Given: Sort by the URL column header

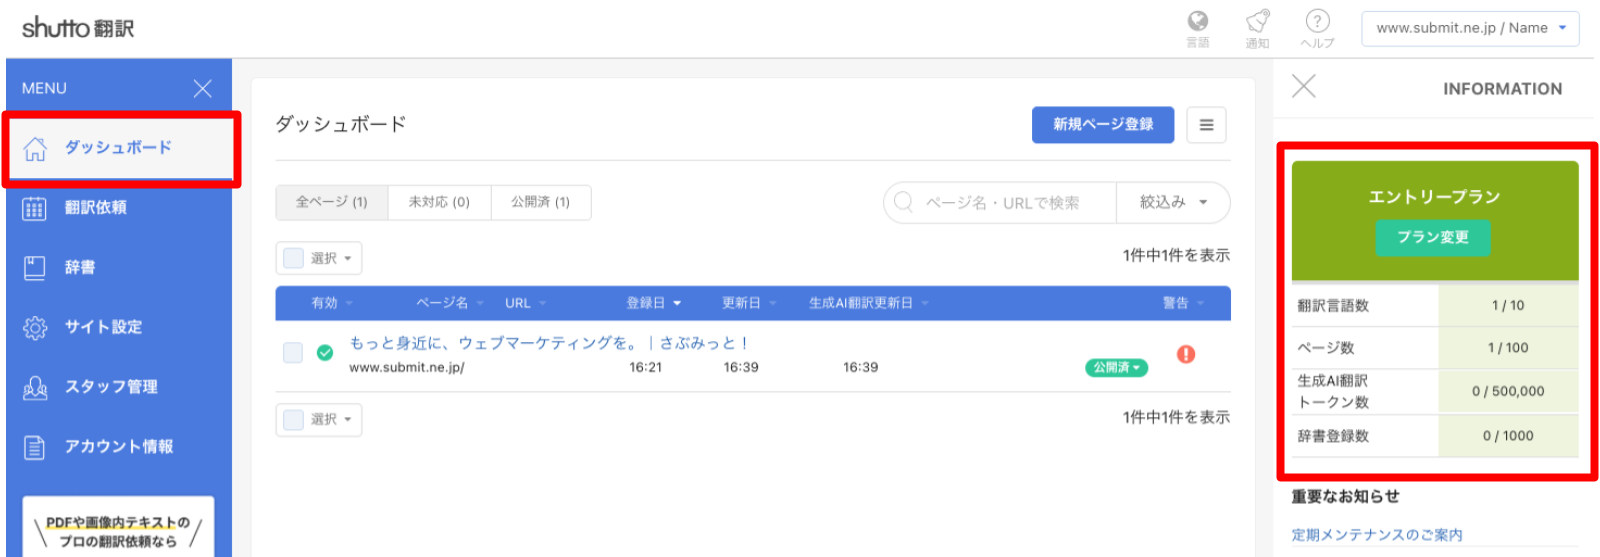Looking at the screenshot, I should point(525,303).
